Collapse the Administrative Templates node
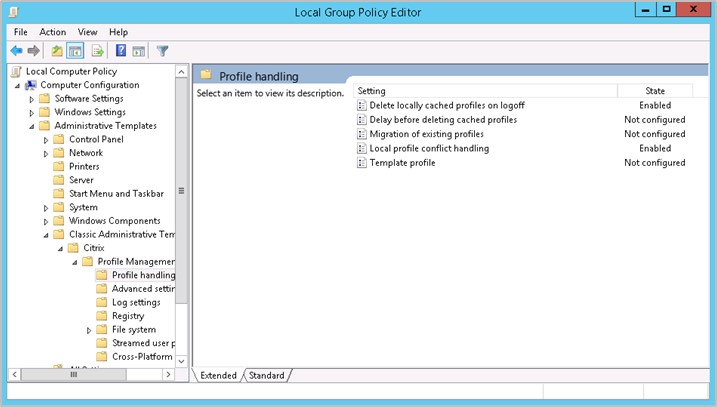The width and height of the screenshot is (717, 407). (32, 126)
